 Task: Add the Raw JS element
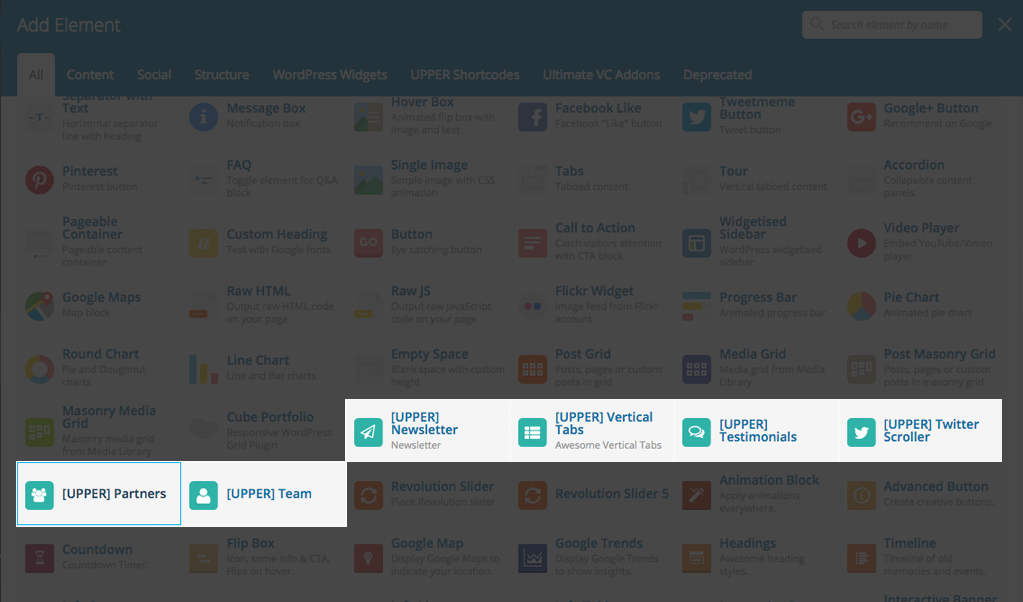427,305
